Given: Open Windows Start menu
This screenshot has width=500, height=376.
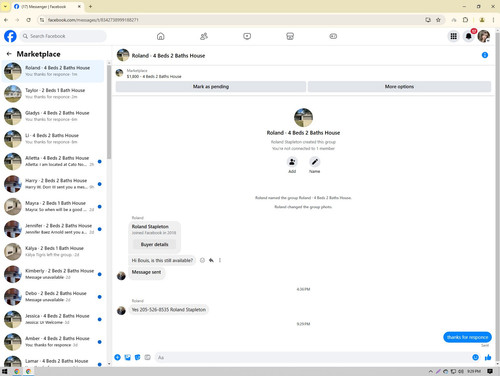Looking at the screenshot, I should click(5, 371).
